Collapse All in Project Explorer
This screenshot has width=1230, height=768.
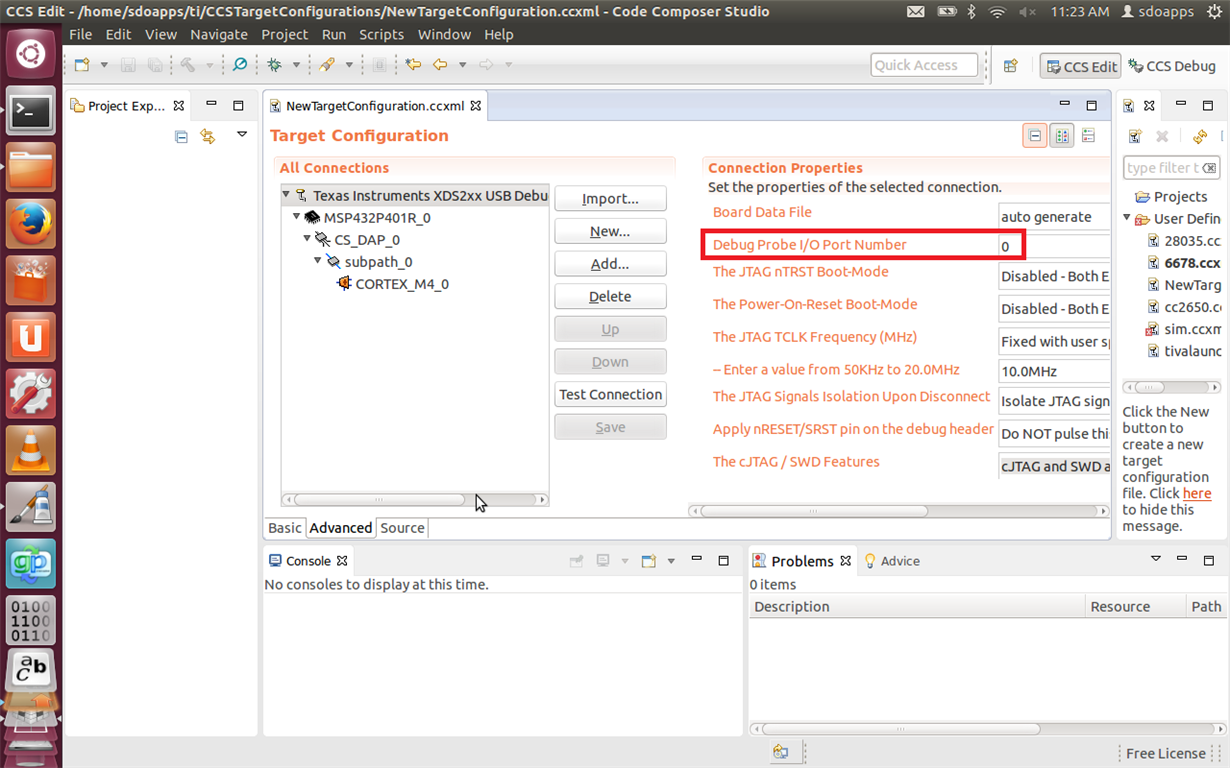(181, 136)
